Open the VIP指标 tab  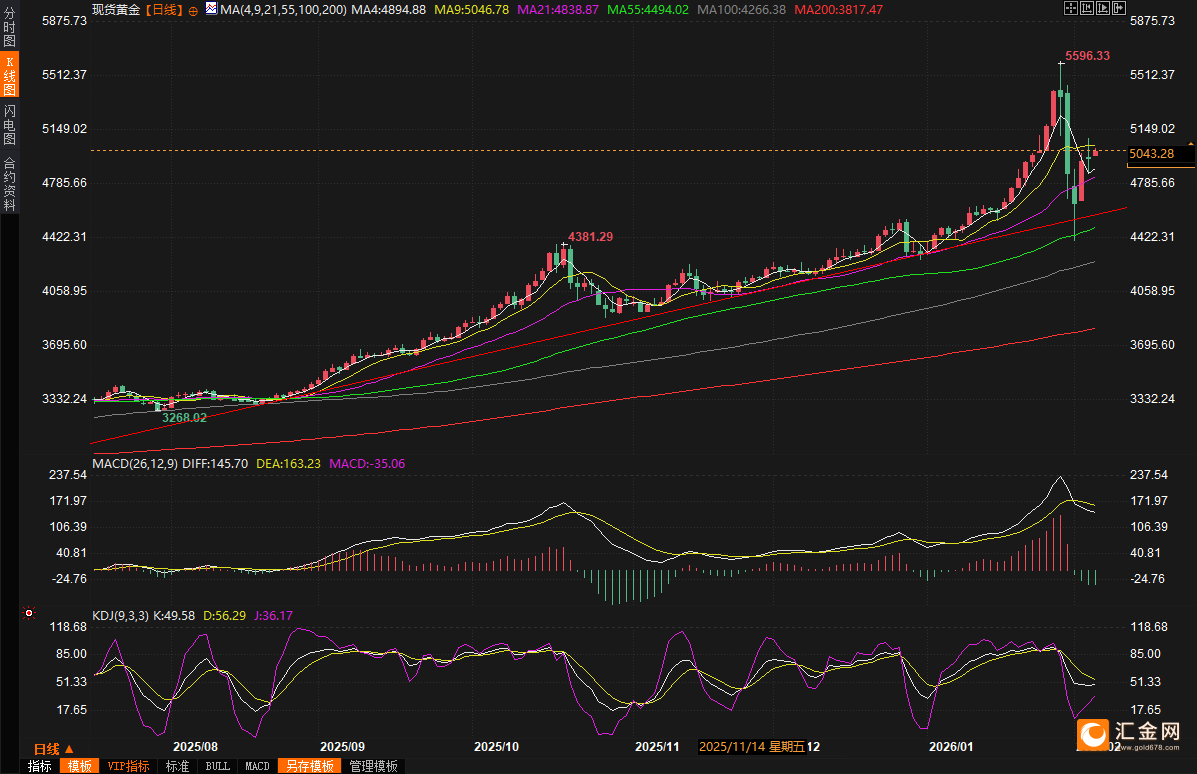point(128,766)
